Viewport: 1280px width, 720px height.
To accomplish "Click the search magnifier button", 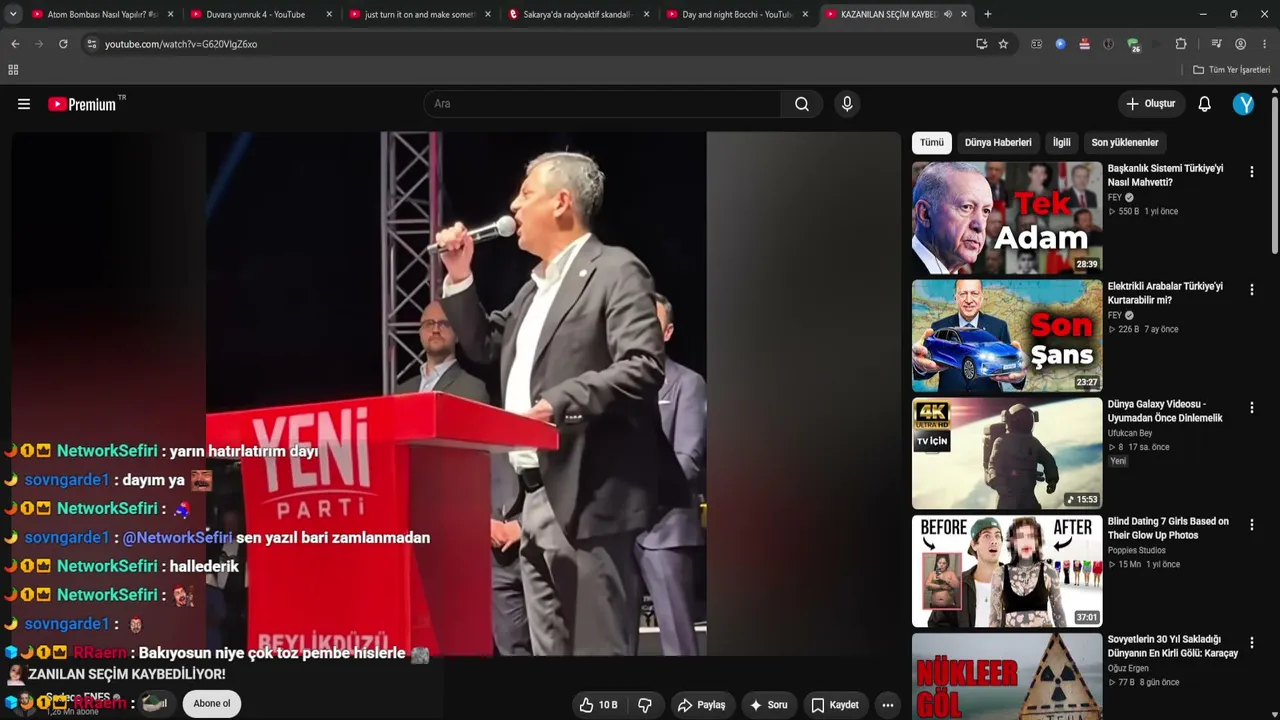I will (802, 104).
